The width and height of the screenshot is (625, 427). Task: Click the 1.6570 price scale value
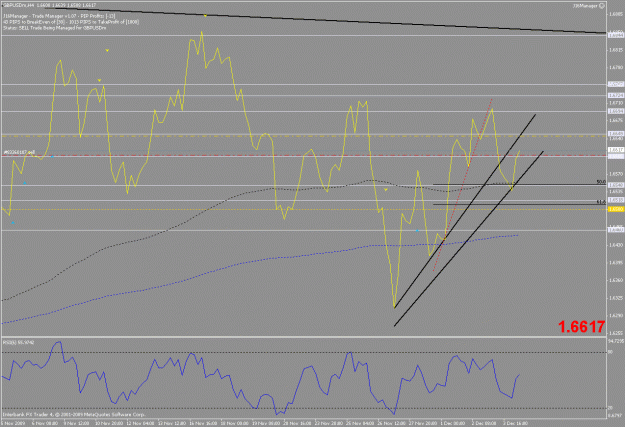tap(616, 174)
